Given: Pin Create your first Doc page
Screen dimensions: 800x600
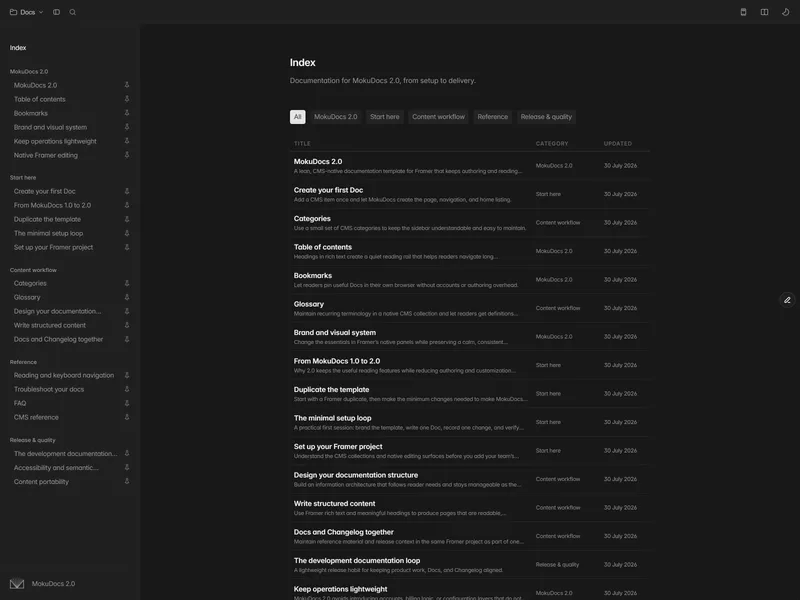Looking at the screenshot, I should pyautogui.click(x=127, y=191).
